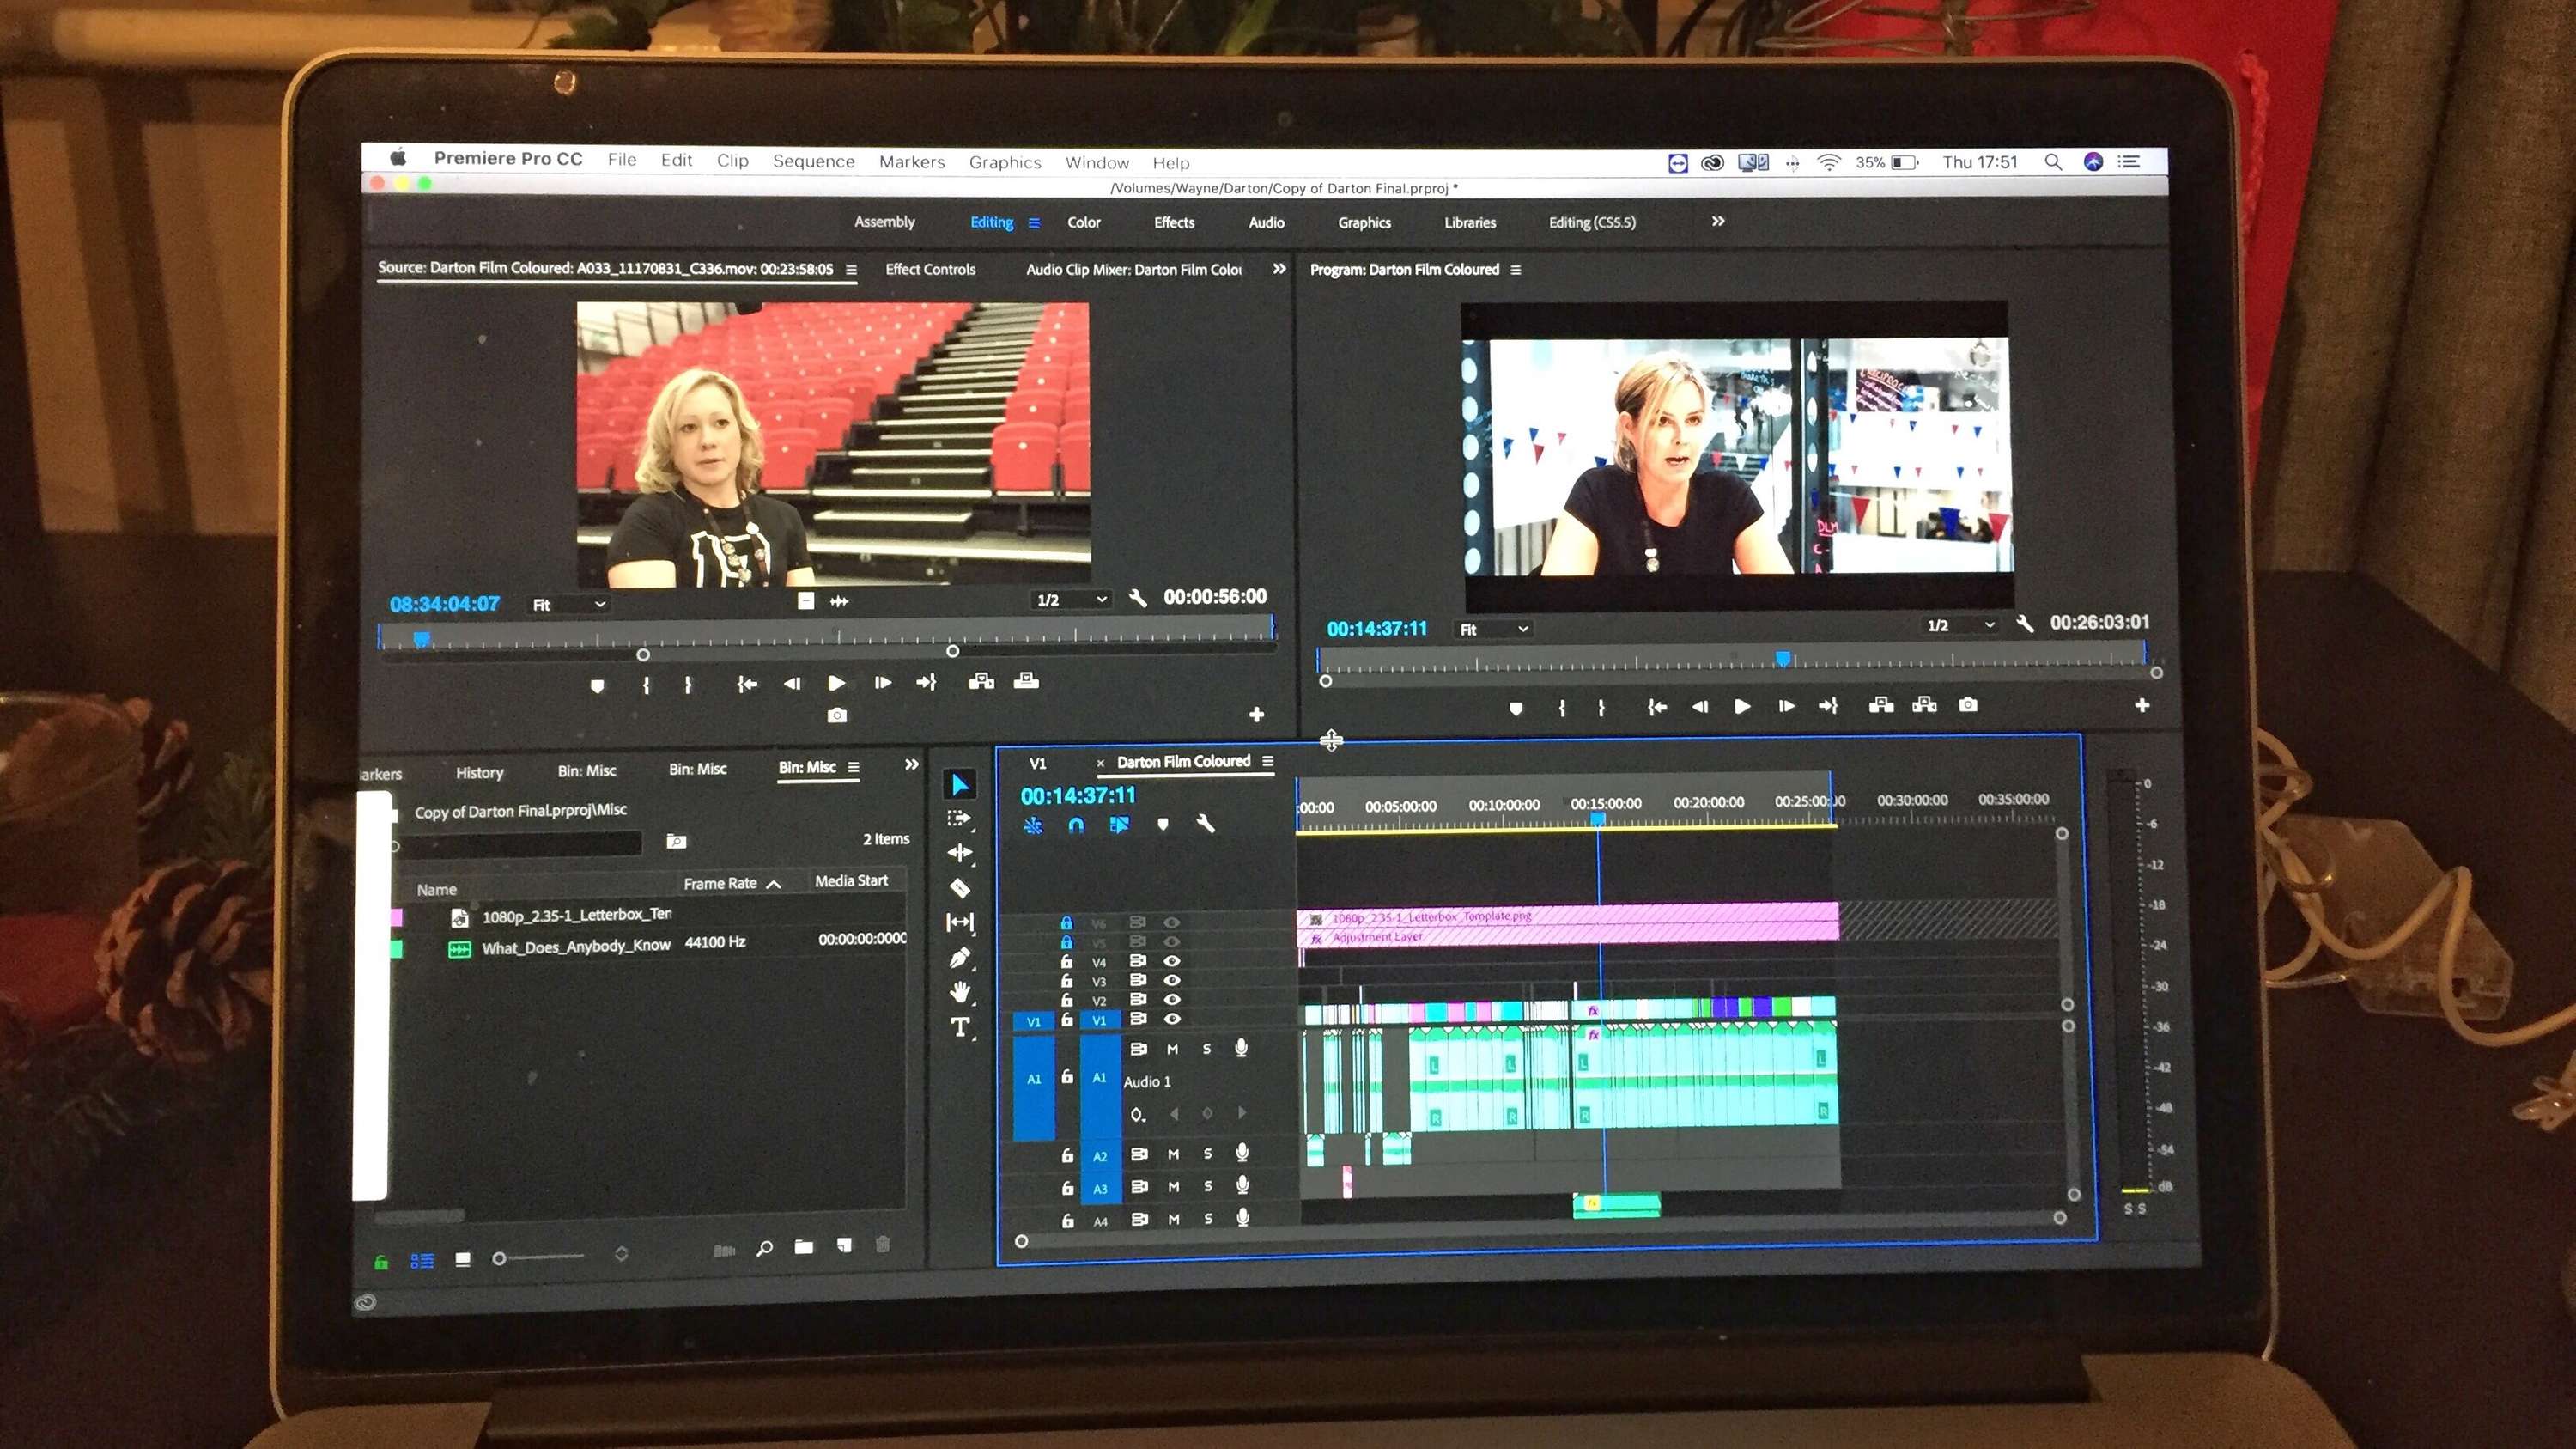The width and height of the screenshot is (2576, 1449).
Task: Open Program monitor settings wrench
Action: 2024,624
